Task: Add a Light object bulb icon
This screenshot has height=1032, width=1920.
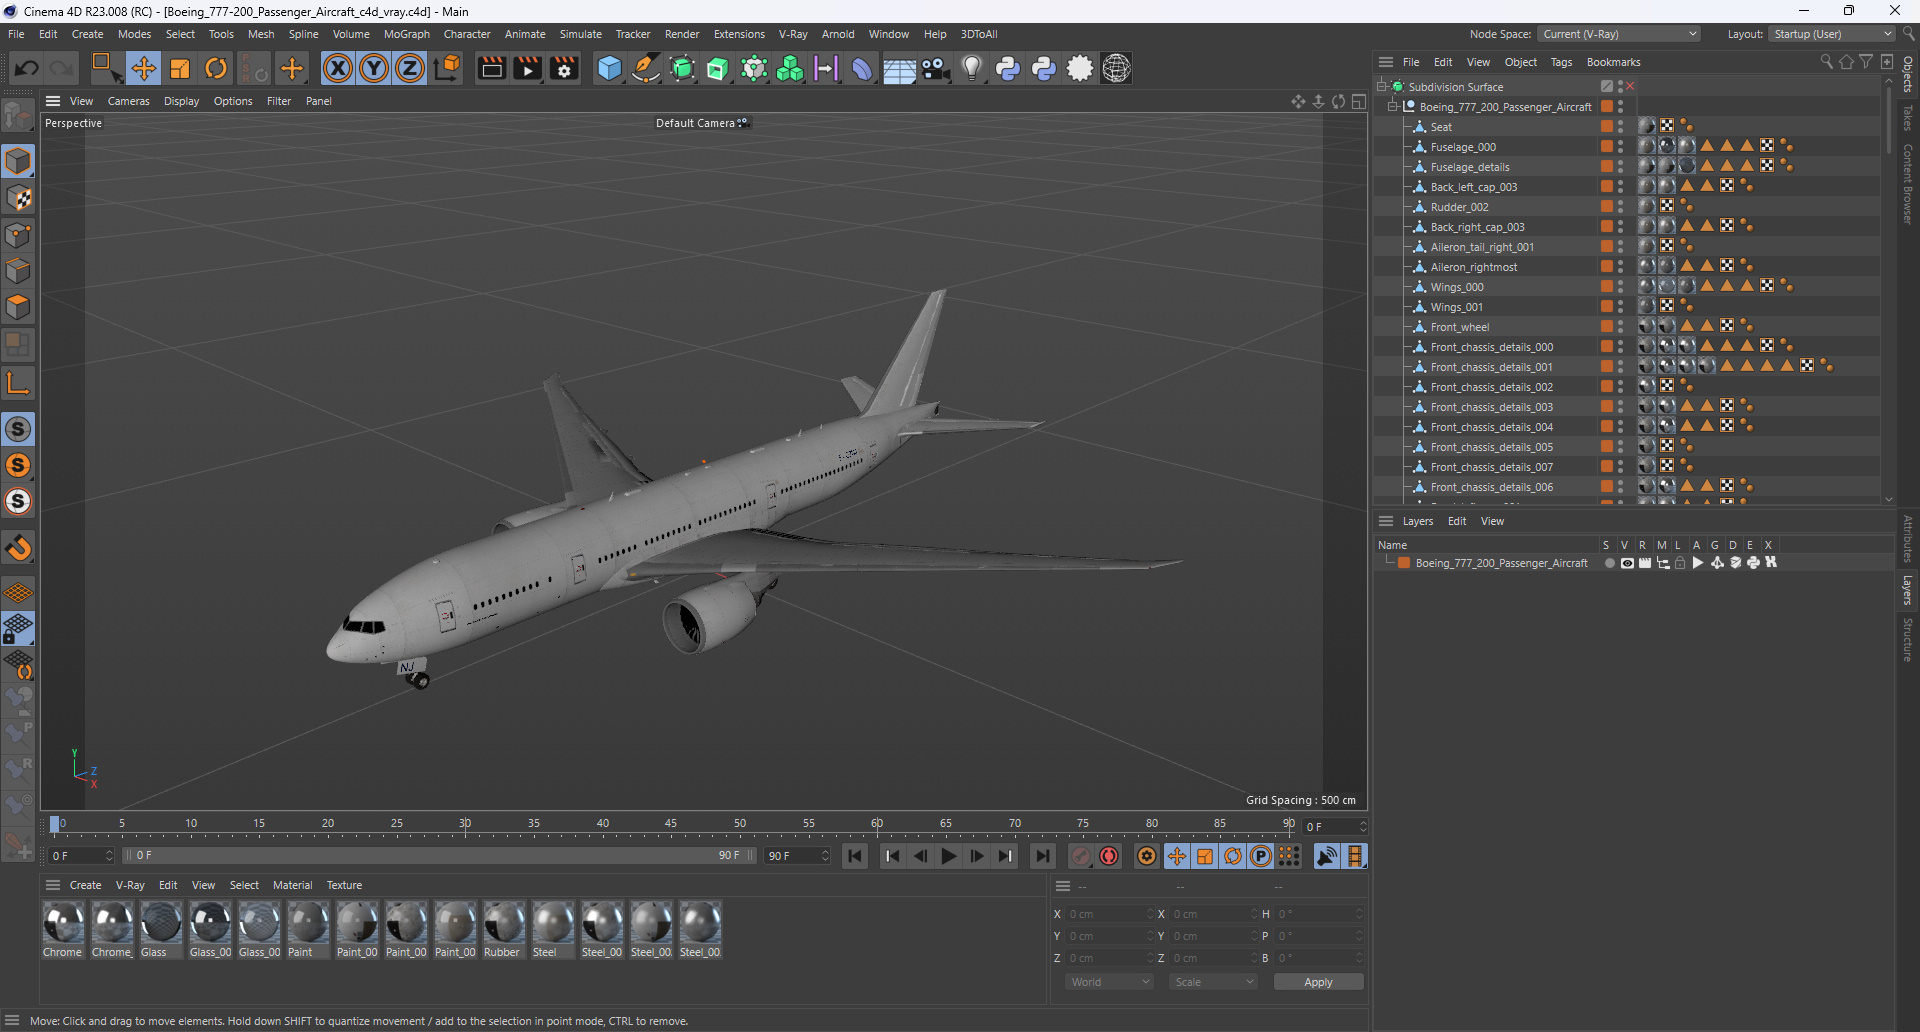Action: pyautogui.click(x=971, y=68)
